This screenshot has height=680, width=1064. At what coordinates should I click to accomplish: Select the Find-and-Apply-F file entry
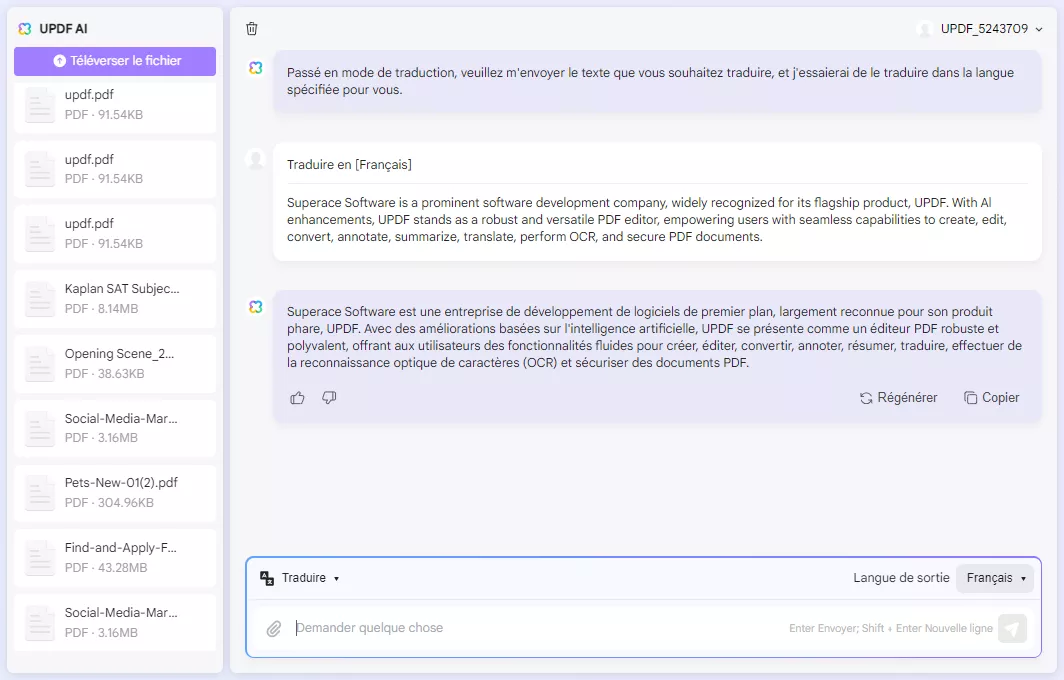(x=114, y=557)
